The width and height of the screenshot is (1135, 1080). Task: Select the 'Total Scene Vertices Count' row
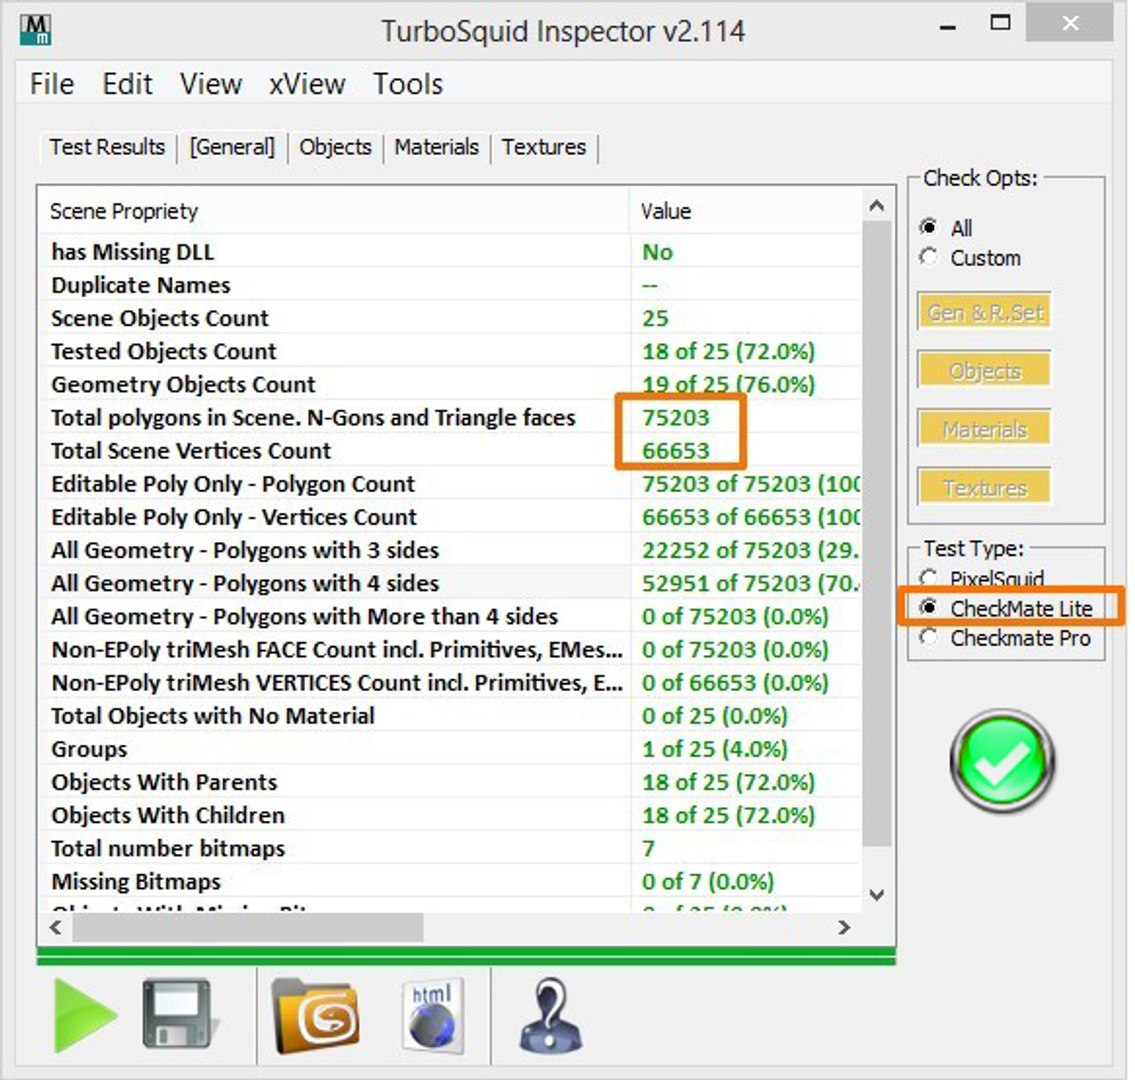click(450, 451)
